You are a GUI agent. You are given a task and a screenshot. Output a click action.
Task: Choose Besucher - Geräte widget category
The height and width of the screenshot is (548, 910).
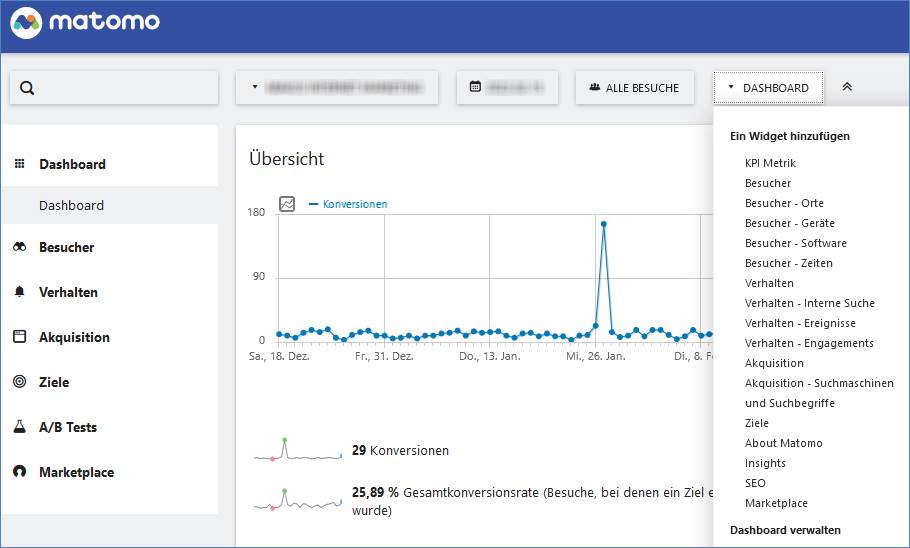pos(789,223)
